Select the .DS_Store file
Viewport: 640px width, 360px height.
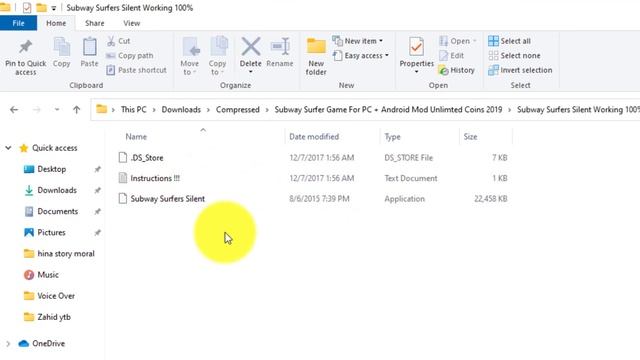tap(147, 158)
